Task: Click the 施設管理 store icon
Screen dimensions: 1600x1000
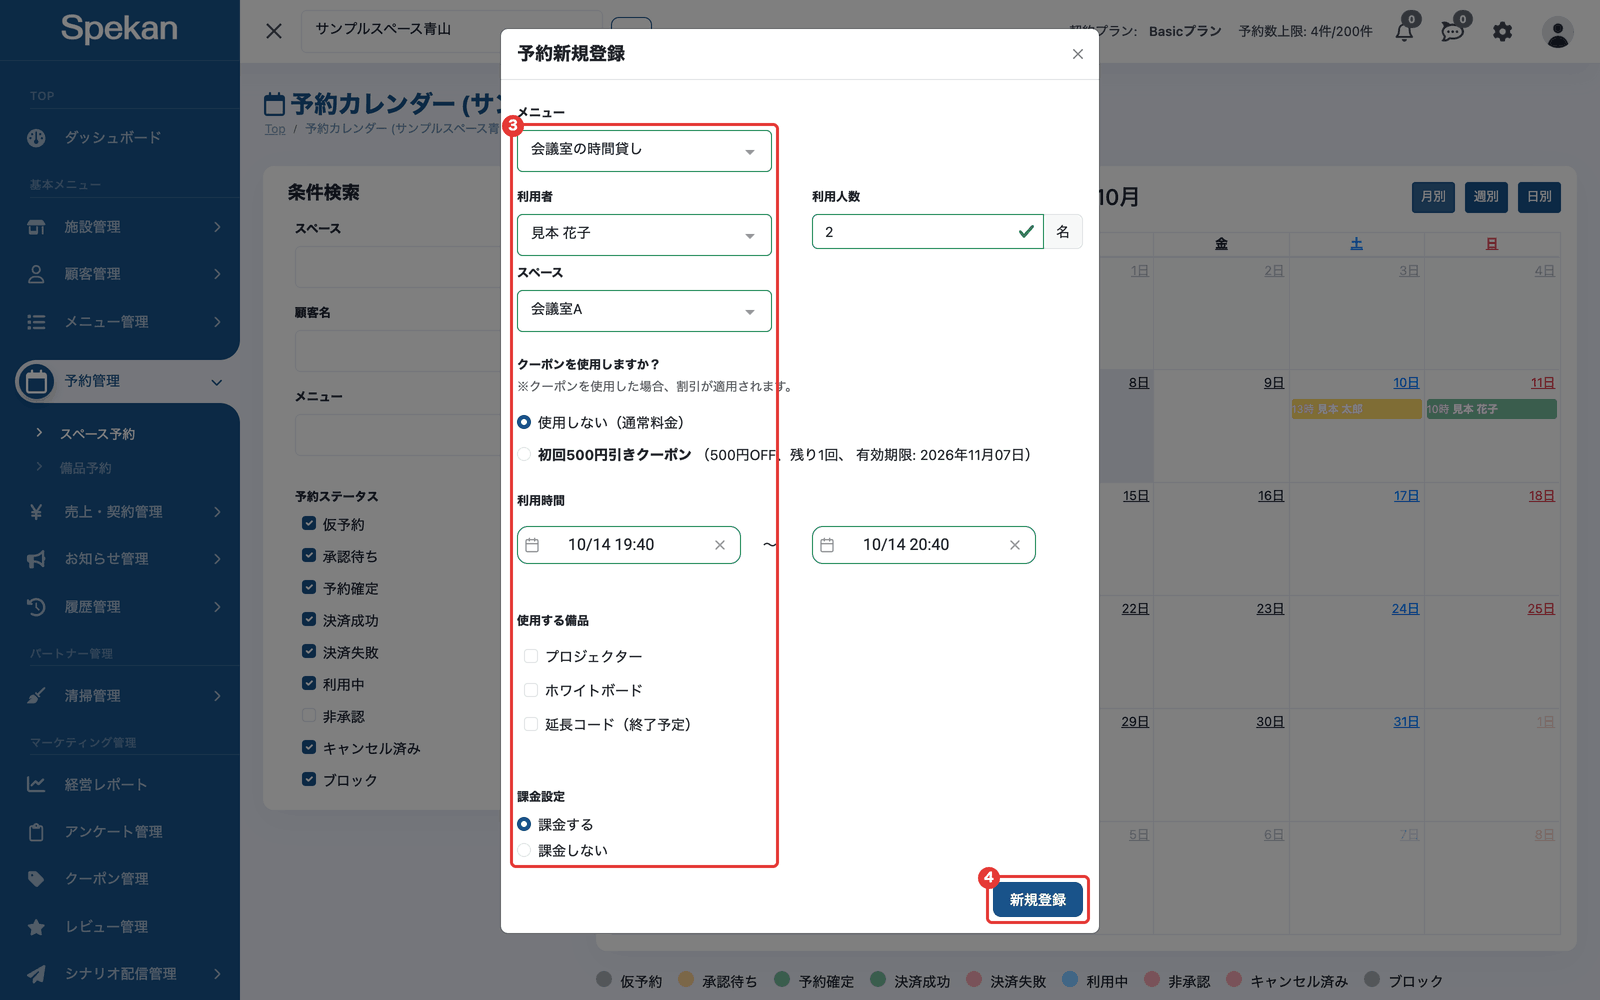Action: pyautogui.click(x=36, y=227)
